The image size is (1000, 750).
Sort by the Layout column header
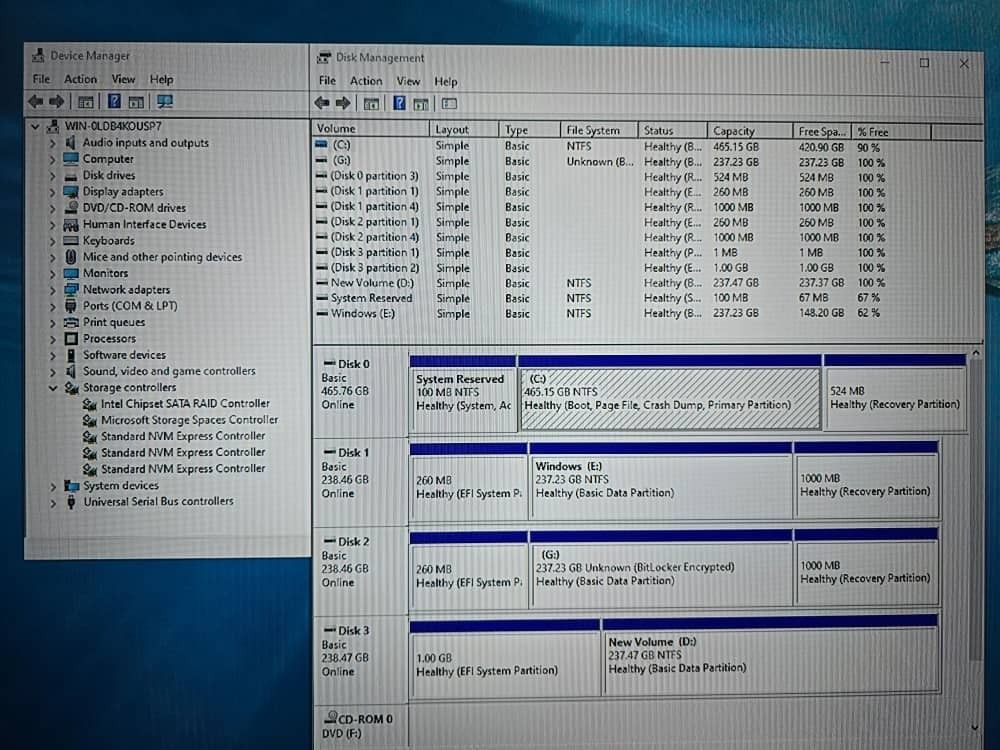pos(464,129)
